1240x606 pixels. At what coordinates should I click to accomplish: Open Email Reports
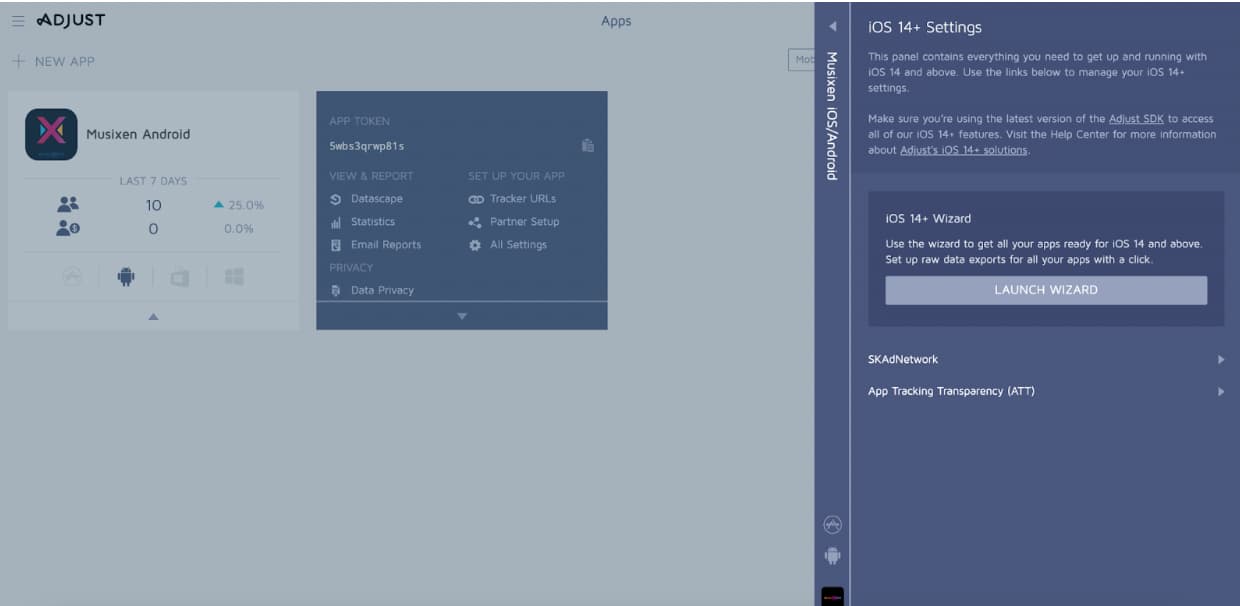386,245
